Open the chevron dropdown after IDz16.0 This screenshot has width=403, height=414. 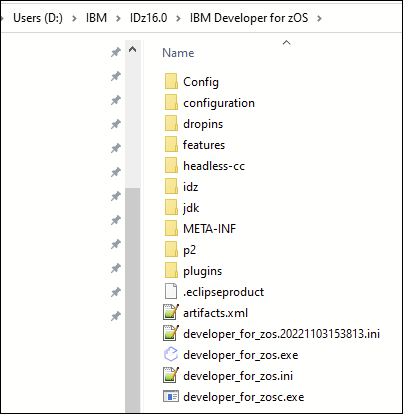pos(178,18)
